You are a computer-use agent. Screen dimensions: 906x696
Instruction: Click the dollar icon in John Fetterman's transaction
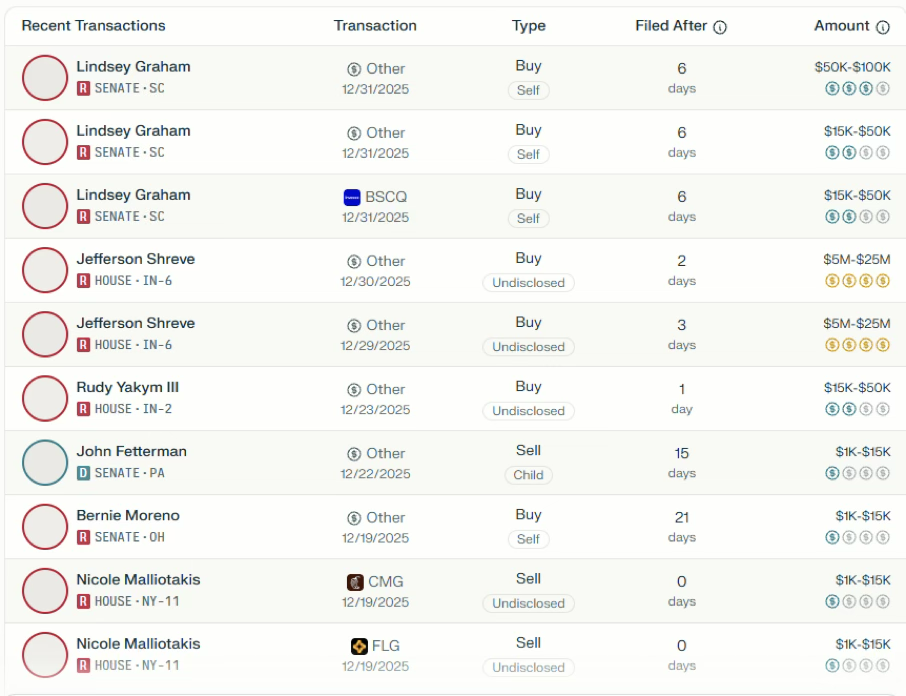354,454
